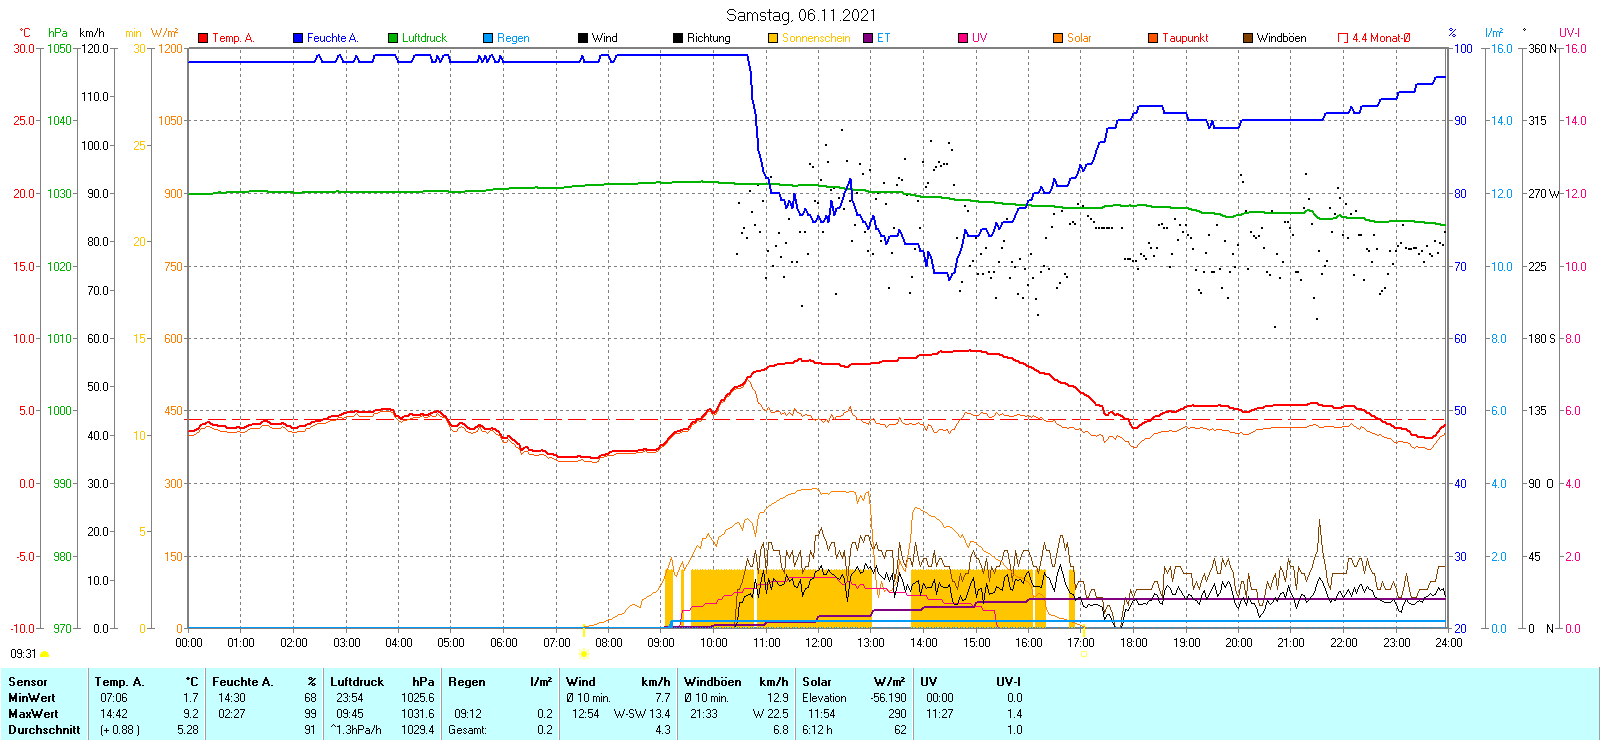Viewport: 1600px width, 740px height.
Task: Click the green Luftdruck legend swatch
Action: tap(393, 38)
